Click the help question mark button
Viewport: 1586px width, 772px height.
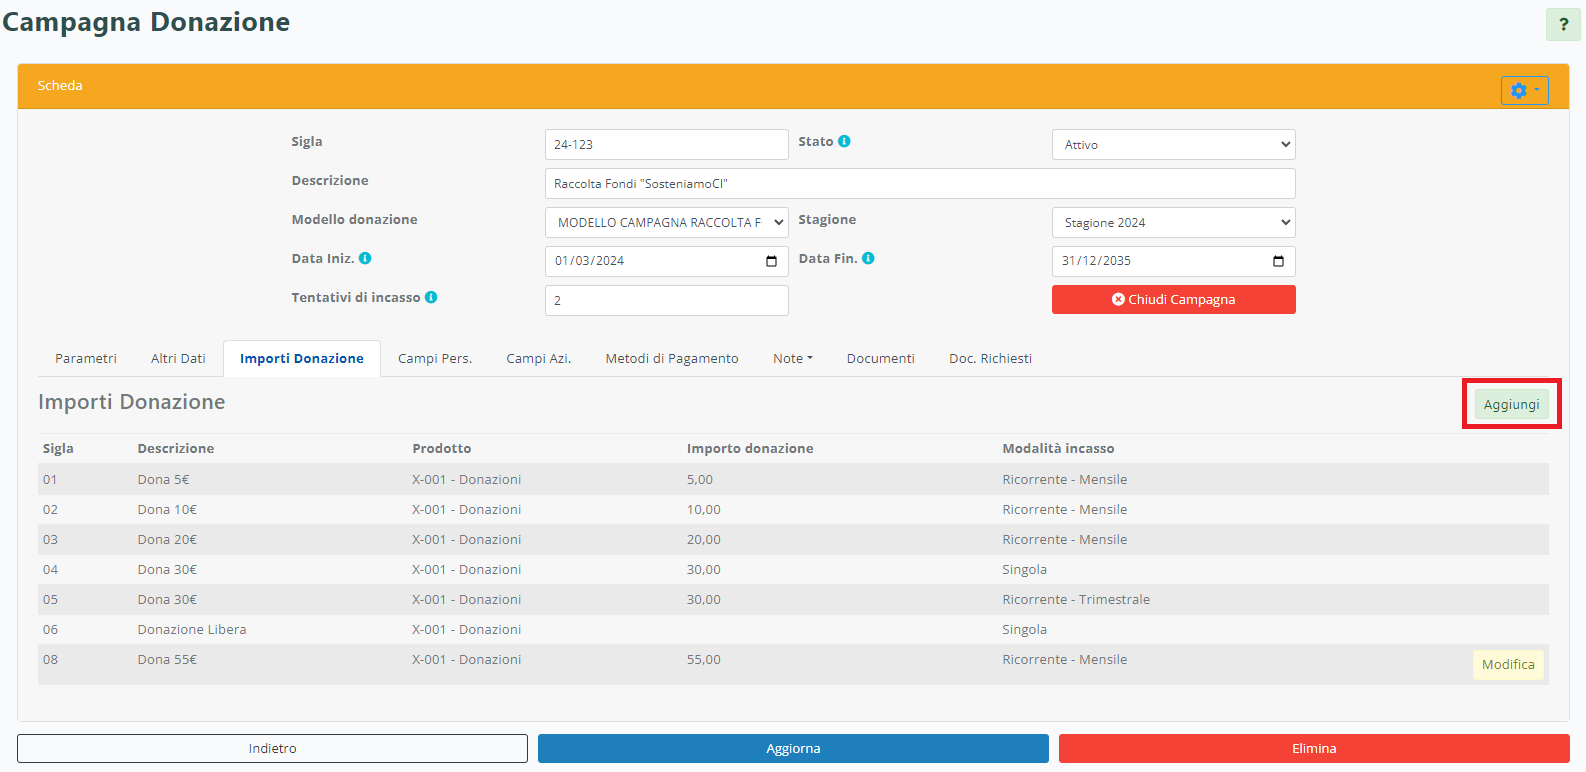coord(1563,25)
